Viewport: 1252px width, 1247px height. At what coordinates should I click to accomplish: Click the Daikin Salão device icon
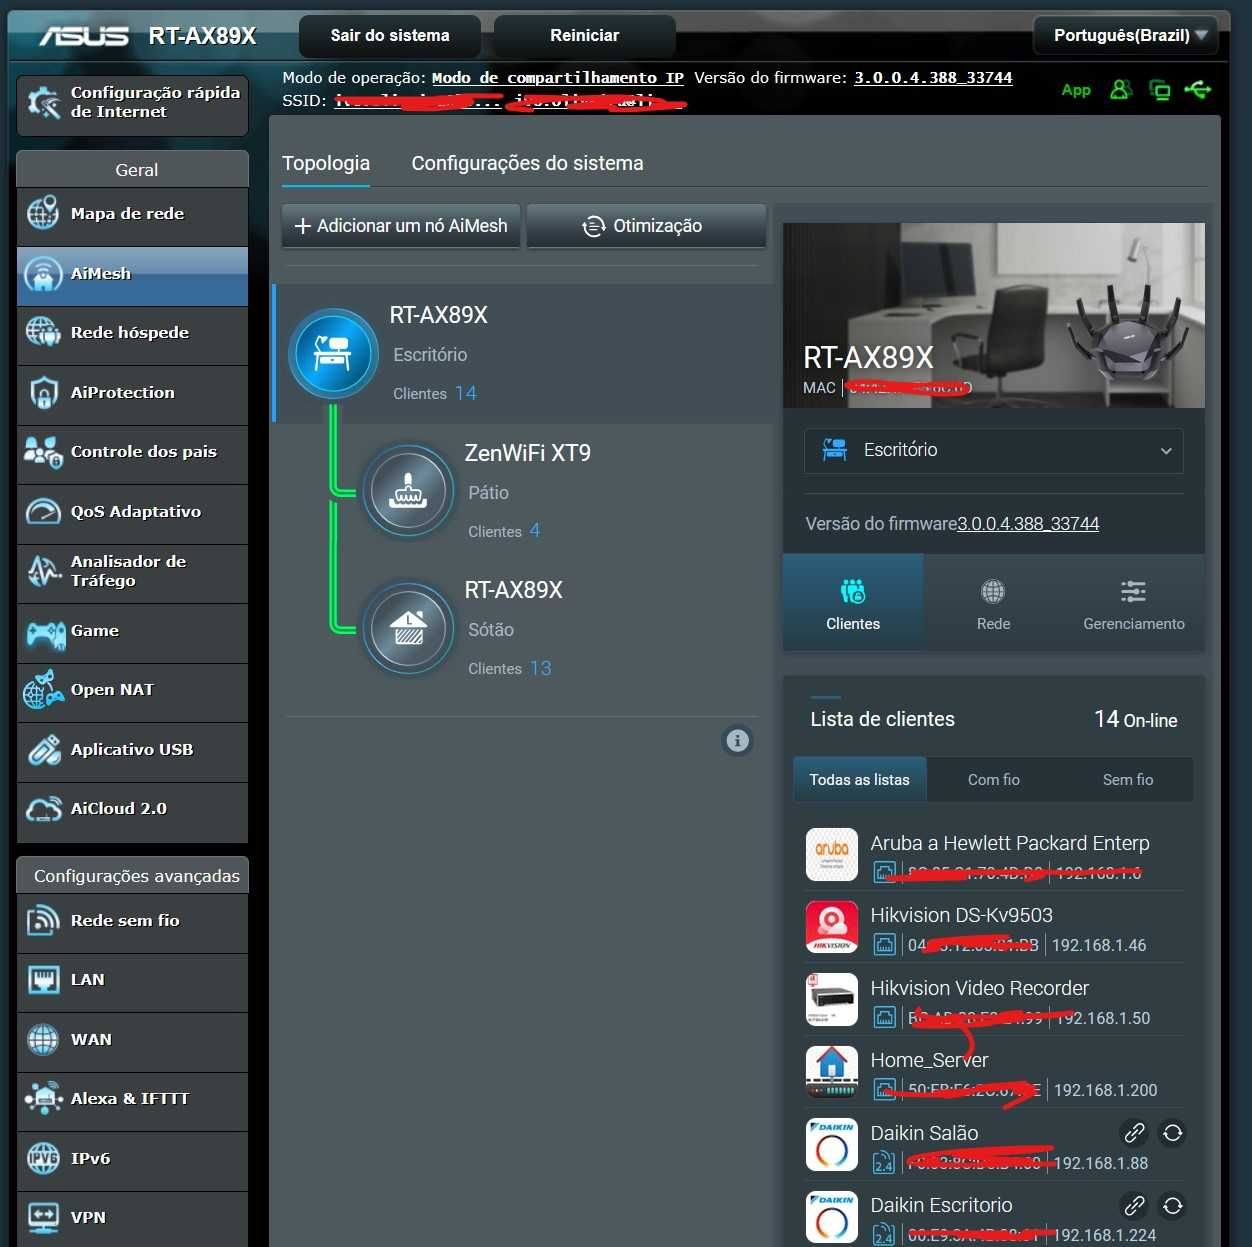(832, 1144)
